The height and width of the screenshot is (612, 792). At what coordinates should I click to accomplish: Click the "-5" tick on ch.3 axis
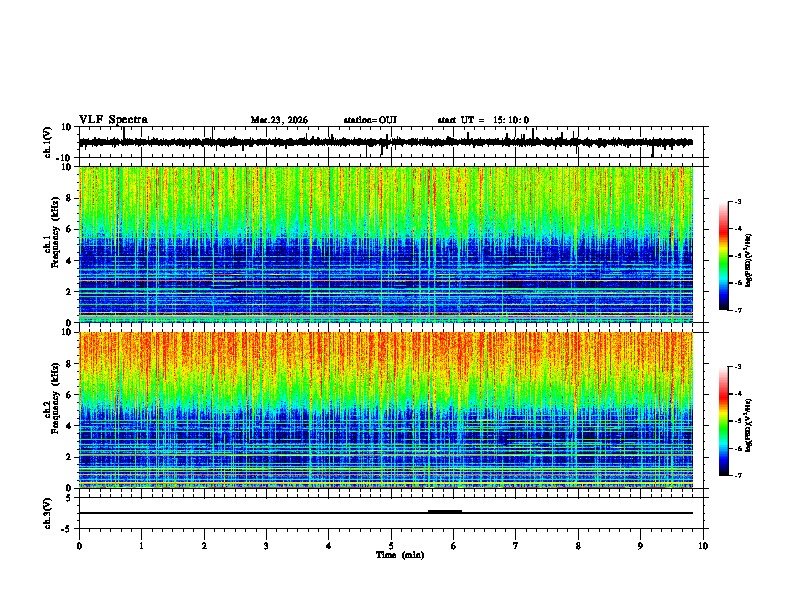pyautogui.click(x=67, y=529)
